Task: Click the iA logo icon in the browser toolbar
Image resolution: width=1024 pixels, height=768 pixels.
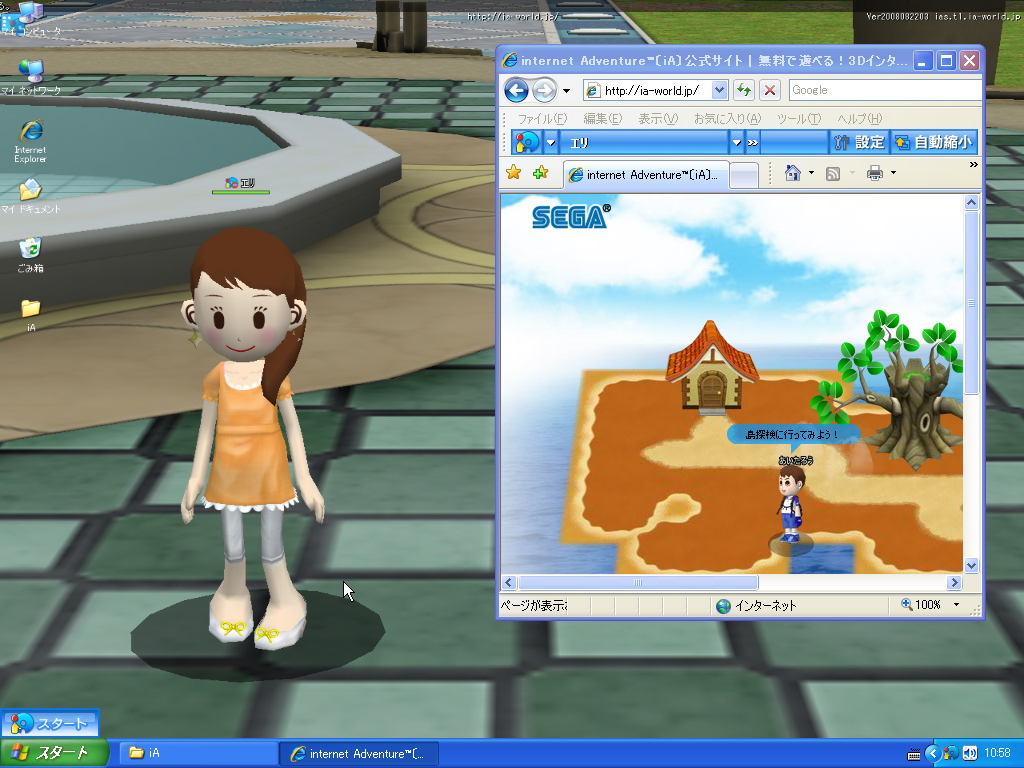Action: (x=526, y=142)
